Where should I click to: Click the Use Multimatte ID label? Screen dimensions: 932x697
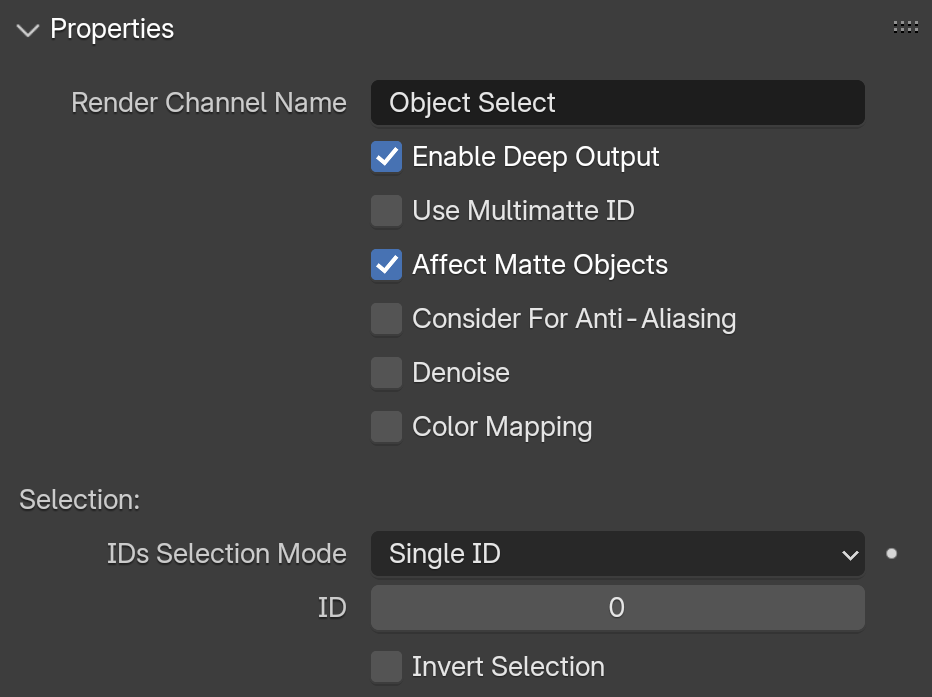pyautogui.click(x=523, y=211)
